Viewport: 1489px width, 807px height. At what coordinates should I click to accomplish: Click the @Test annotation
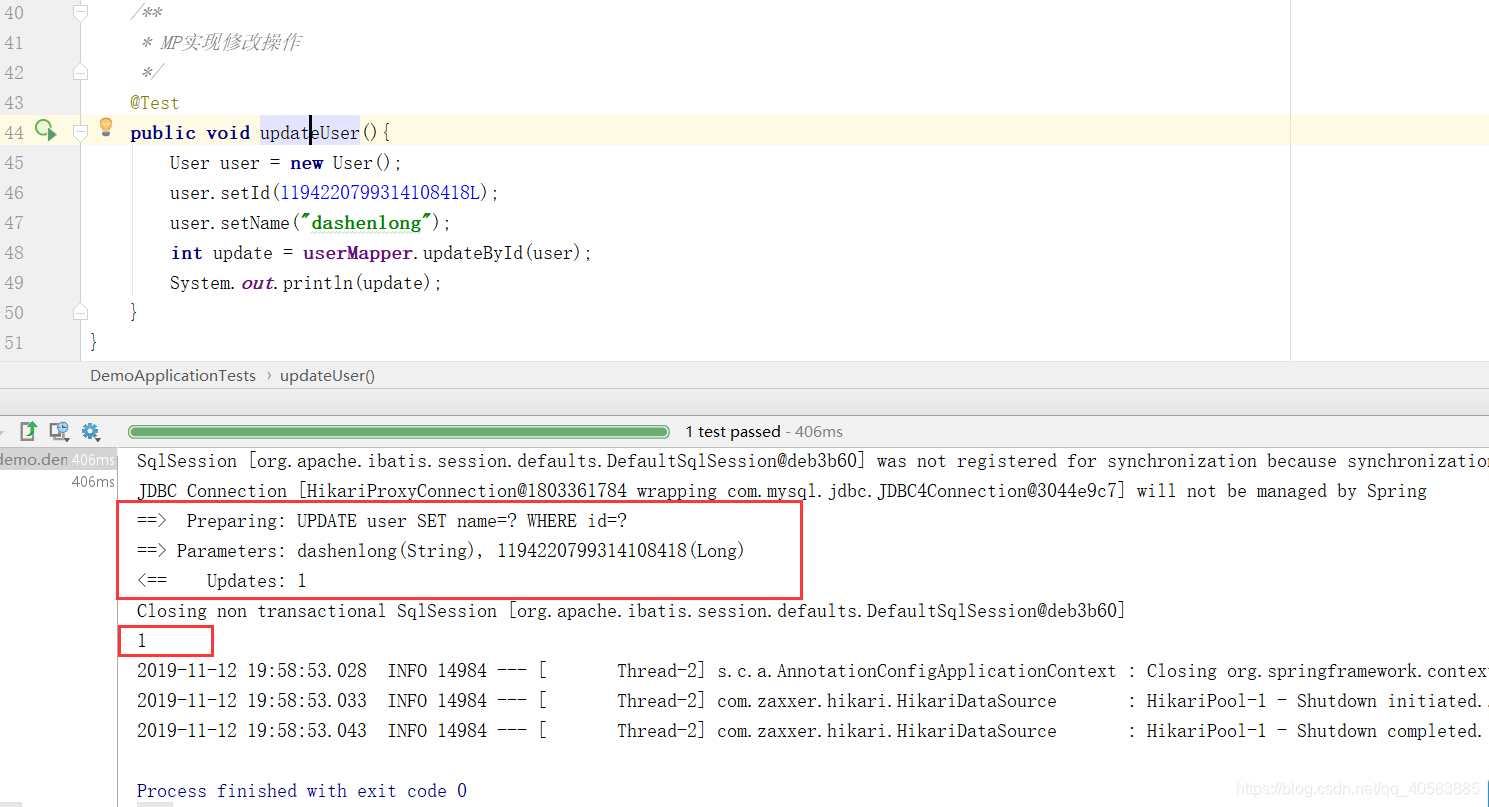click(x=154, y=103)
